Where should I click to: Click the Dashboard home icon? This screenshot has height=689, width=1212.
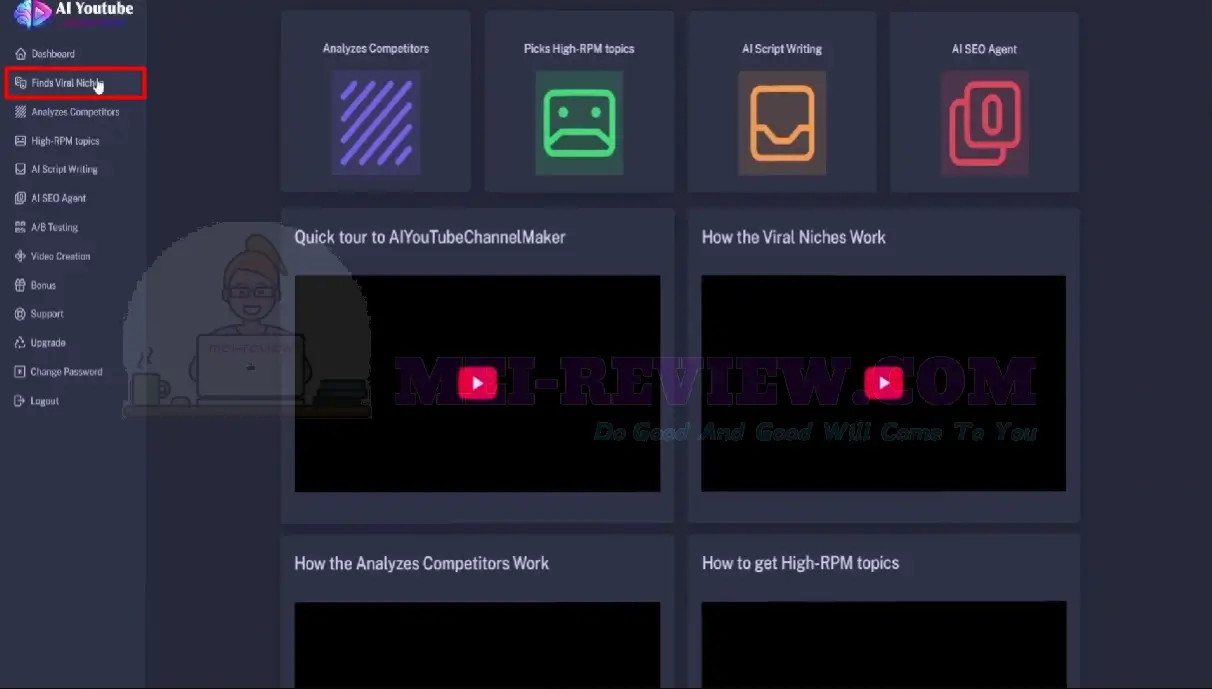(x=21, y=54)
